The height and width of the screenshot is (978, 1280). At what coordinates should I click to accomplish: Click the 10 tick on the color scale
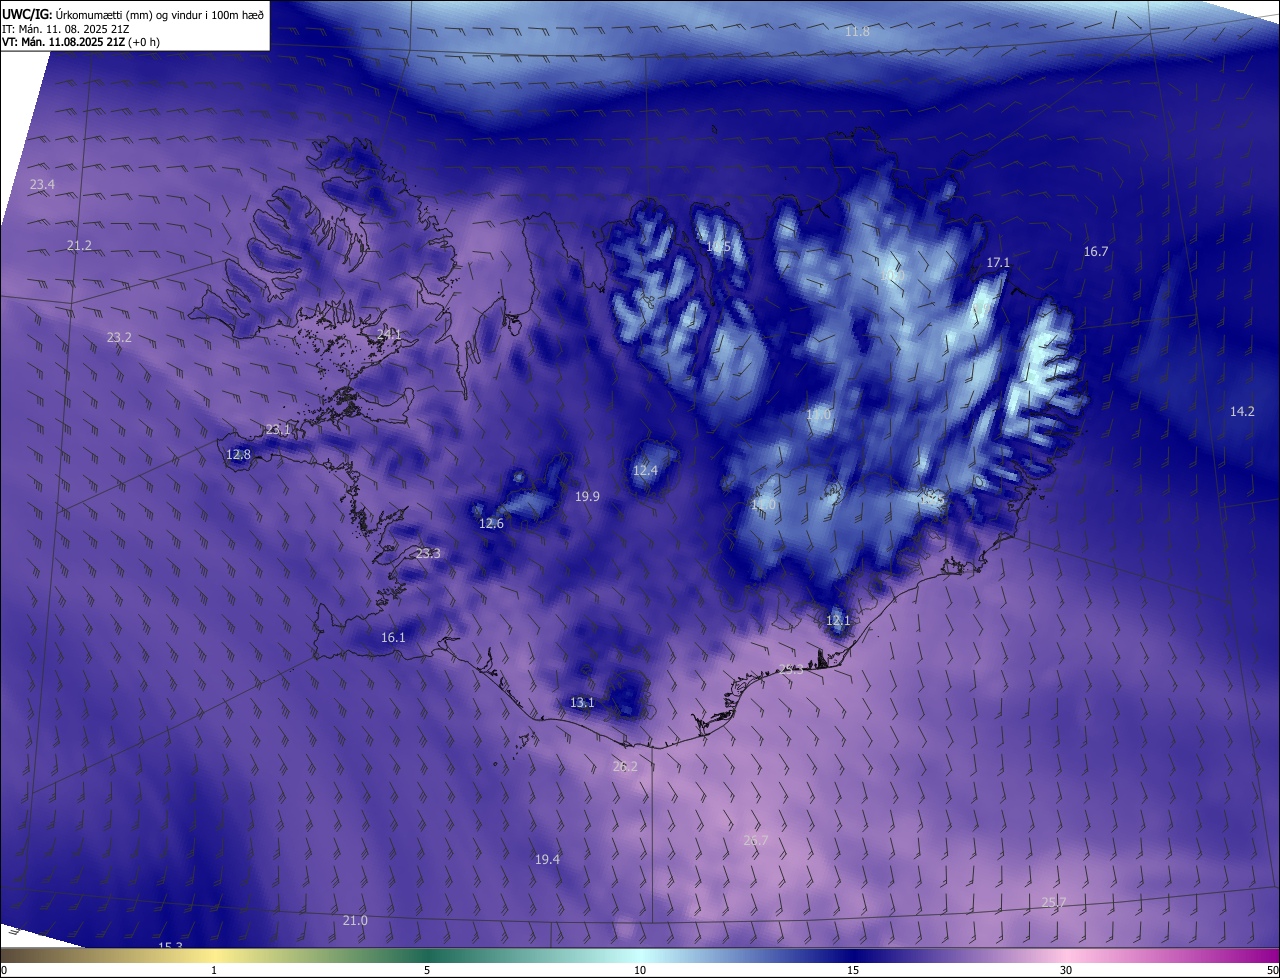tap(640, 970)
